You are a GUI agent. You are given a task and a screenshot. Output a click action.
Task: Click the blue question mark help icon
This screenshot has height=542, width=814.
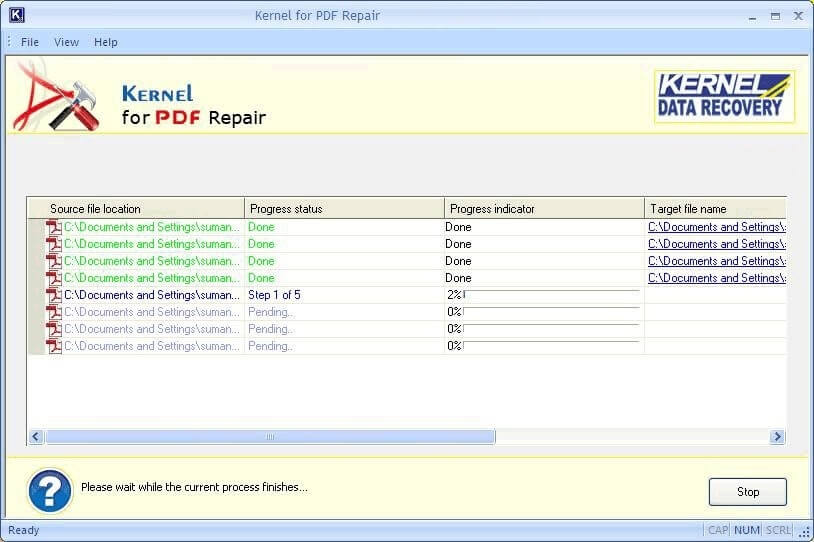pos(50,491)
